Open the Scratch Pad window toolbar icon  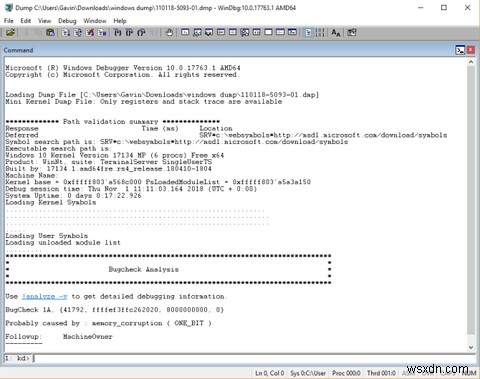pos(268,32)
